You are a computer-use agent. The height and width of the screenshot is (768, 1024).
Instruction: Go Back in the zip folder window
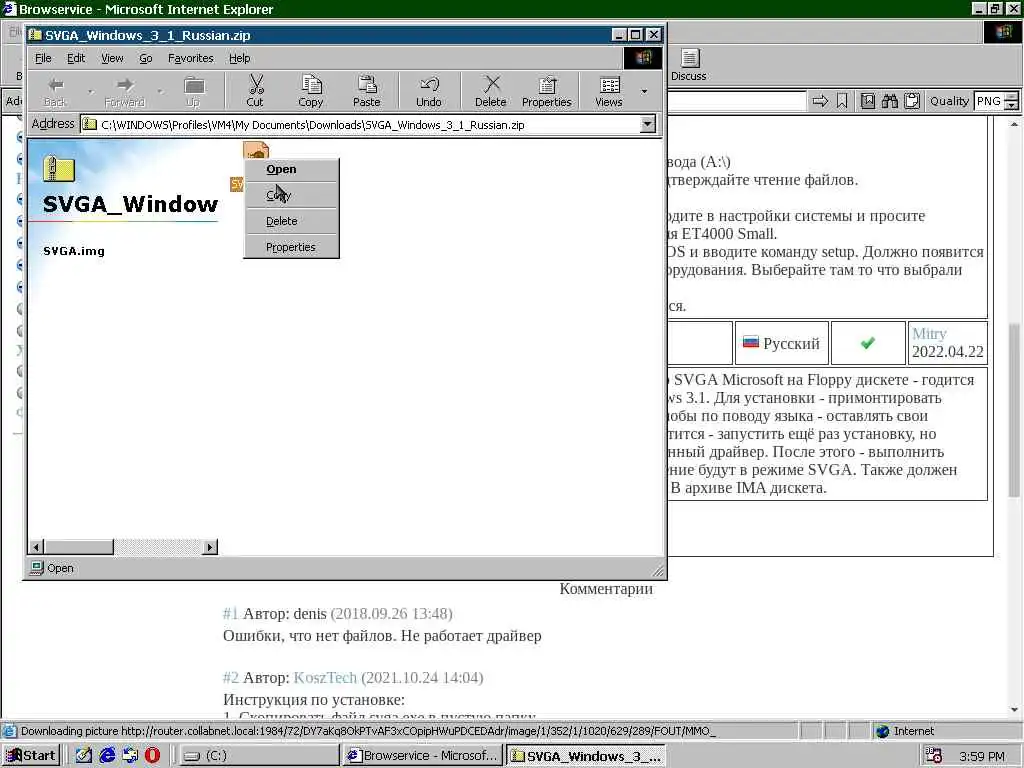pos(56,91)
